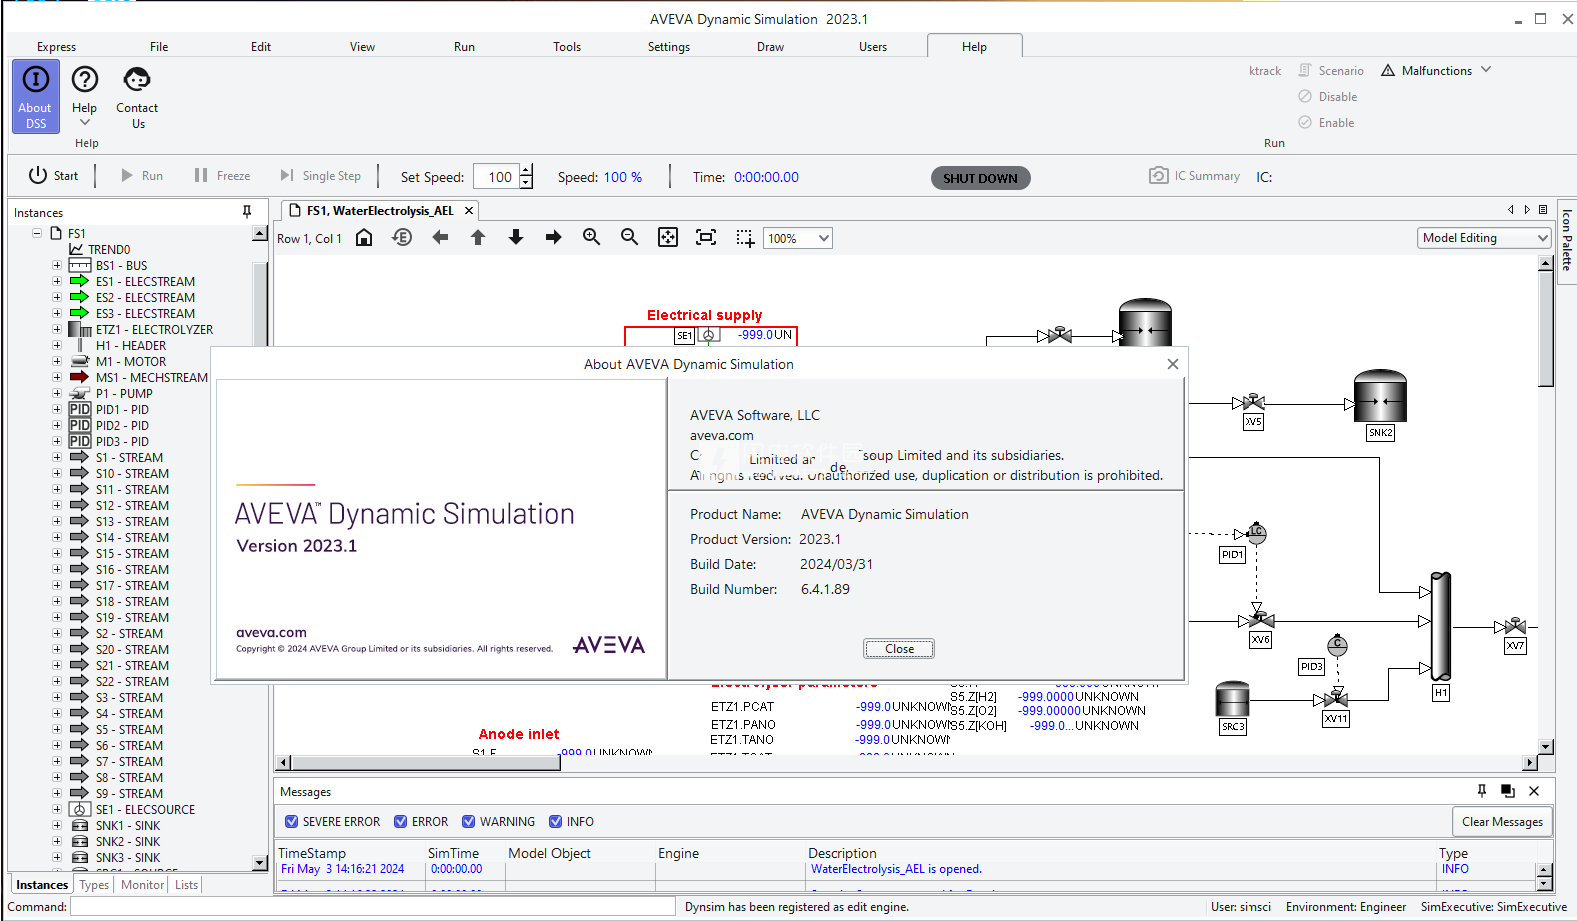Click the right arrow navigation icon
The image size is (1577, 921).
coord(554,237)
